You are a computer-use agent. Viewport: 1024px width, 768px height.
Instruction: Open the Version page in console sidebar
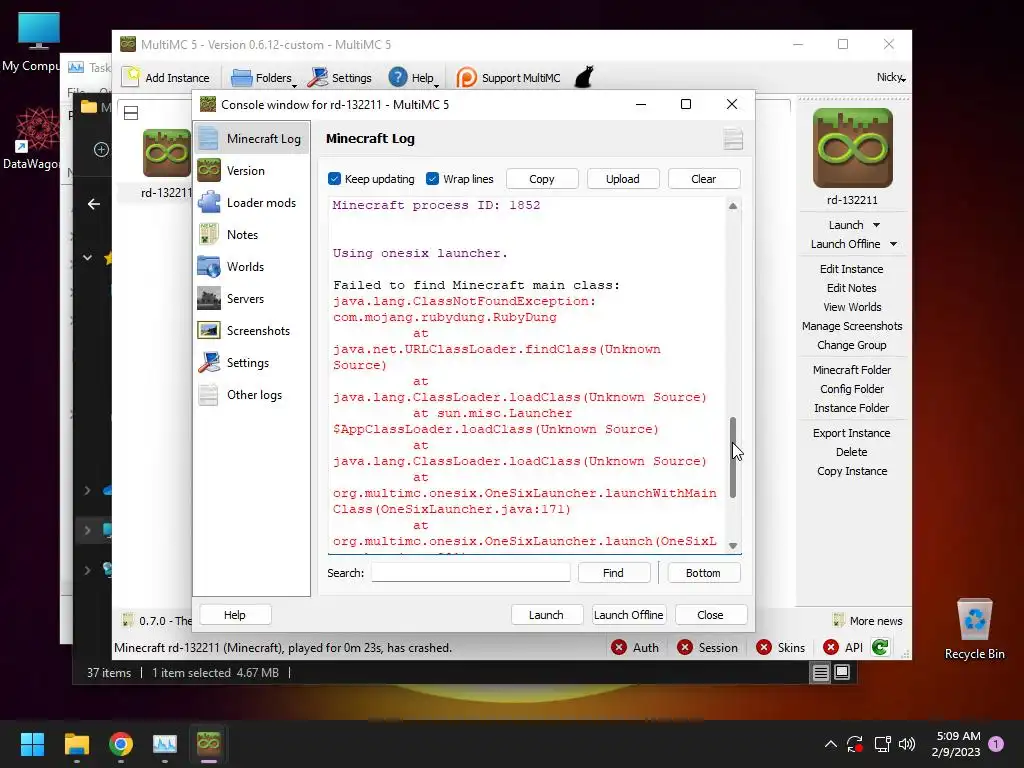tap(251, 170)
